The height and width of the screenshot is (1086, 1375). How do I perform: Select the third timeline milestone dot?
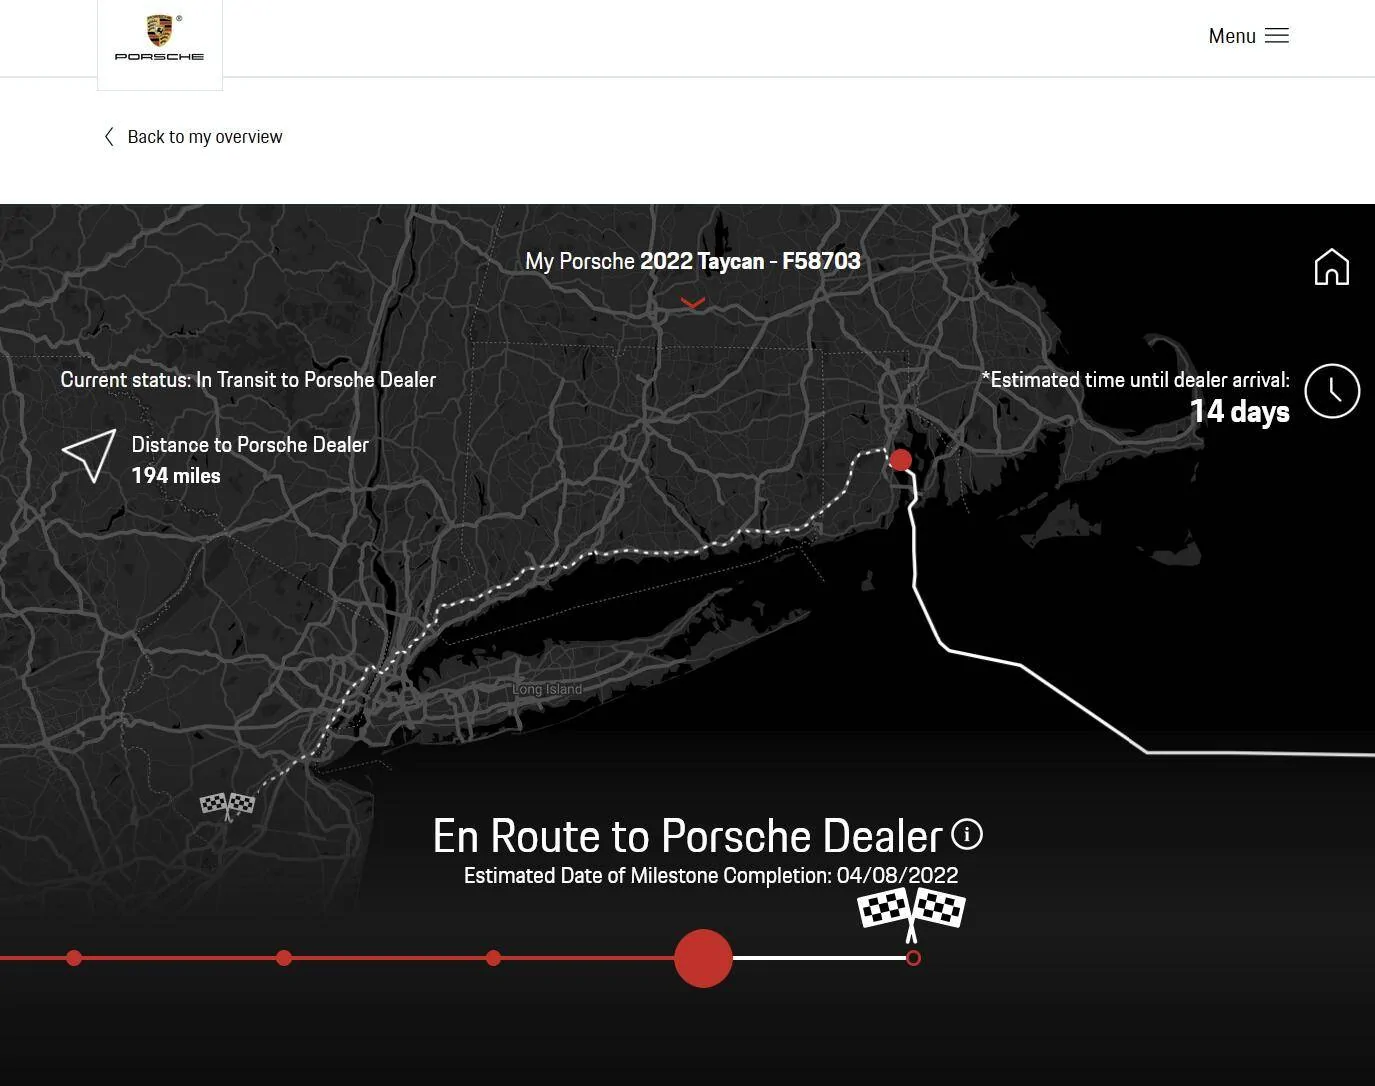point(493,958)
